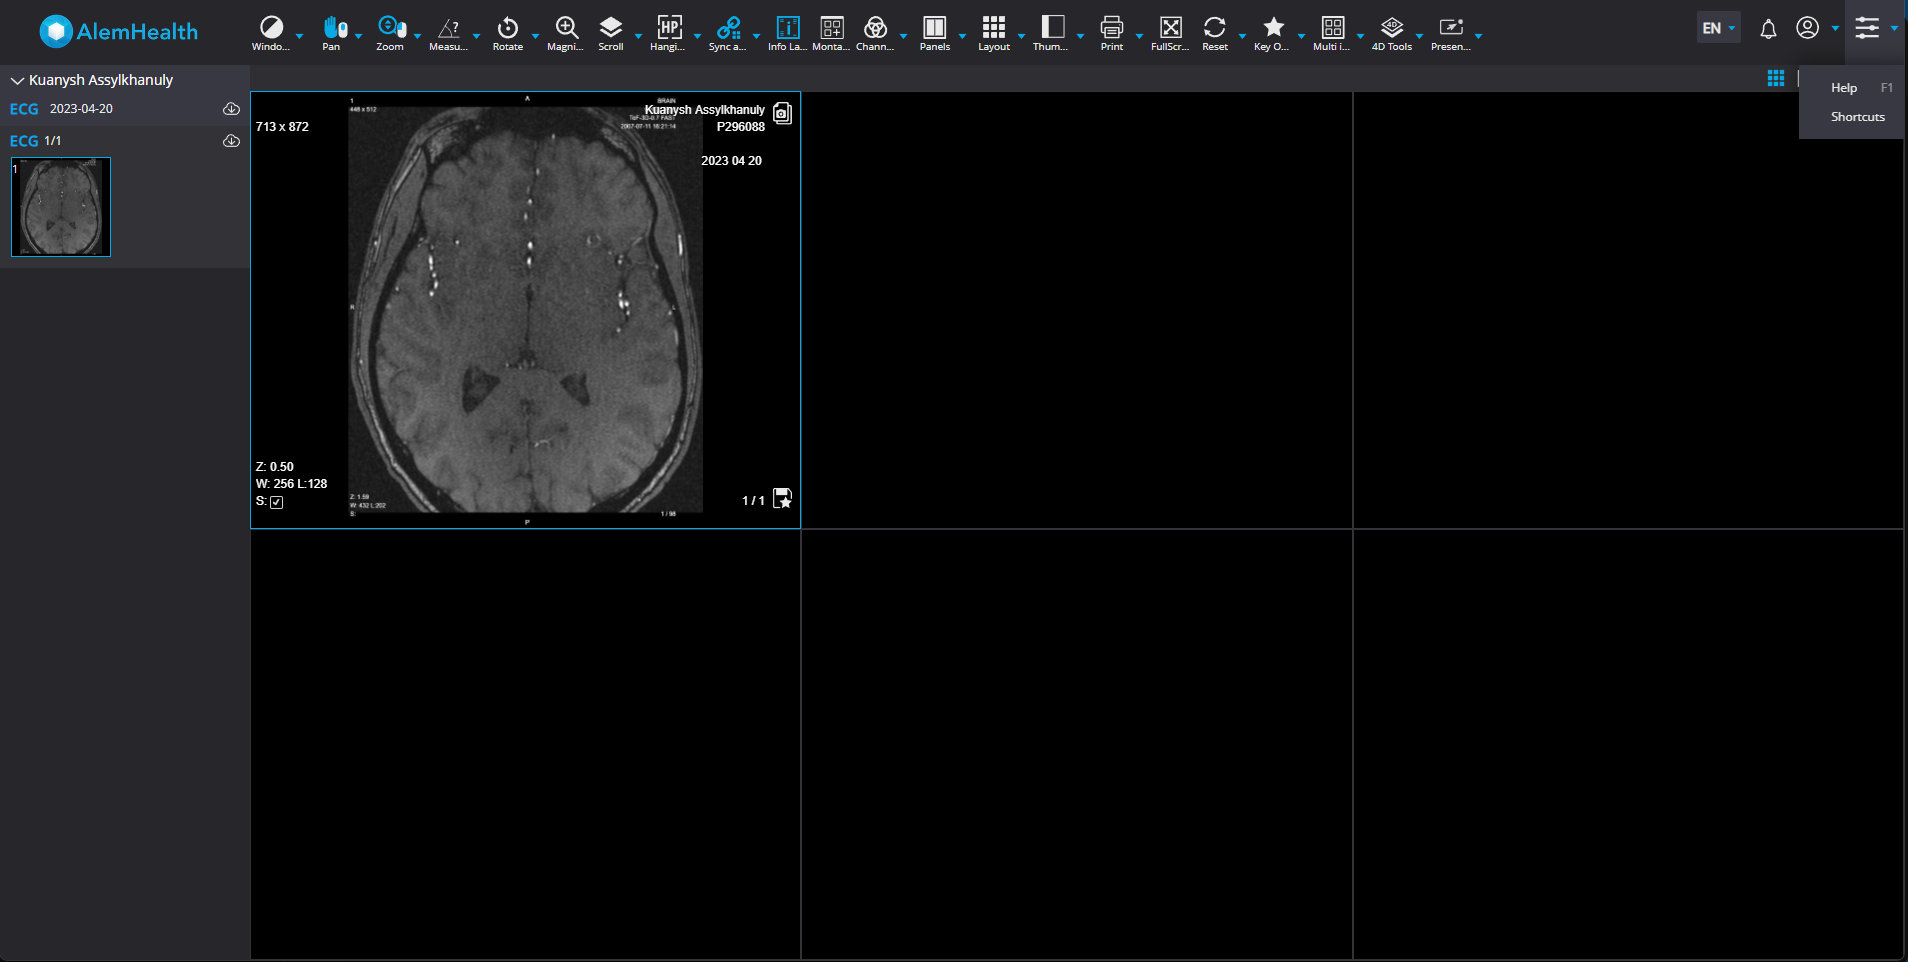
Task: Select the Window level tool
Action: (x=271, y=32)
